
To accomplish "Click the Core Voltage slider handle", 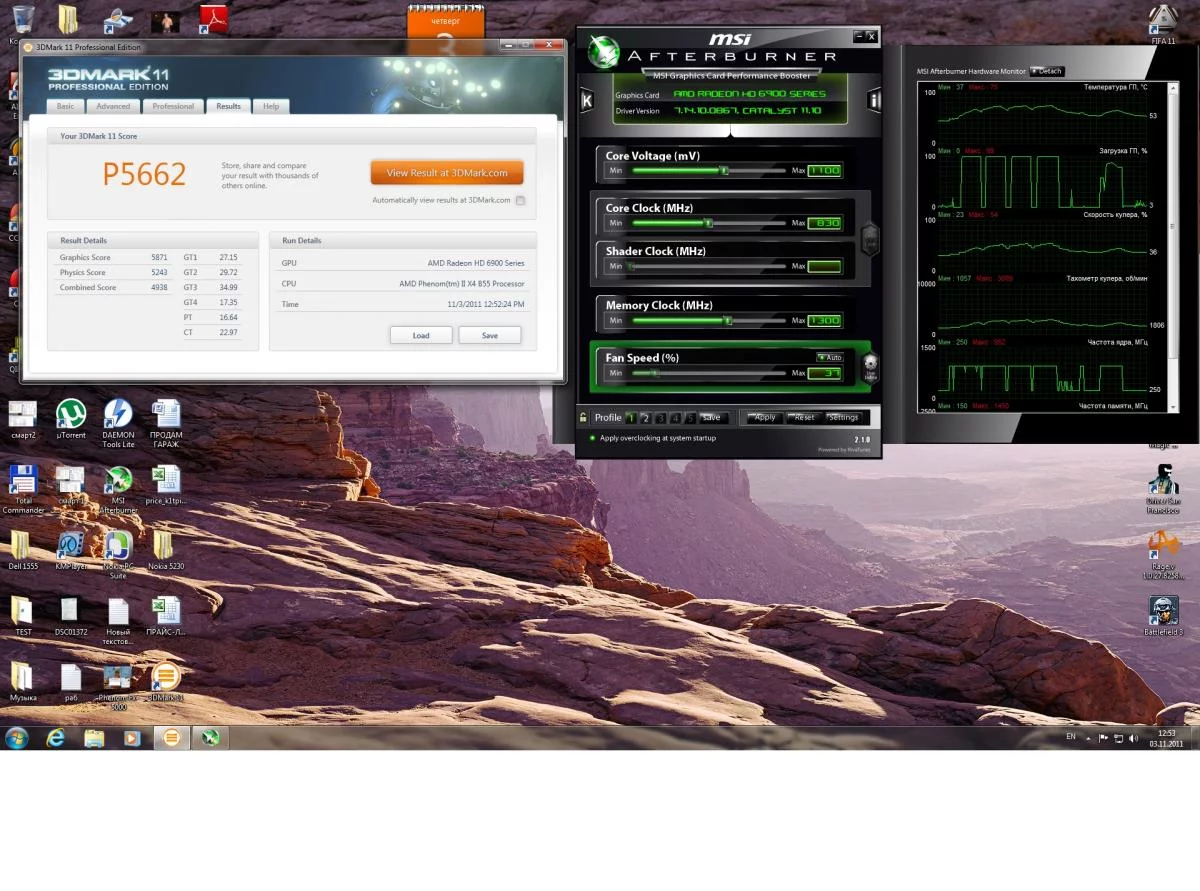I will pyautogui.click(x=723, y=171).
